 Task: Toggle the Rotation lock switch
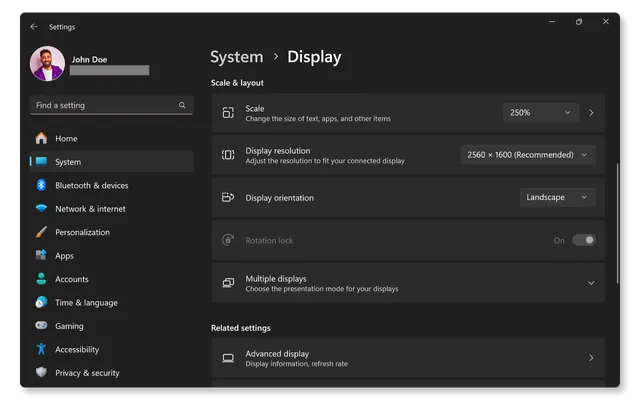(584, 240)
